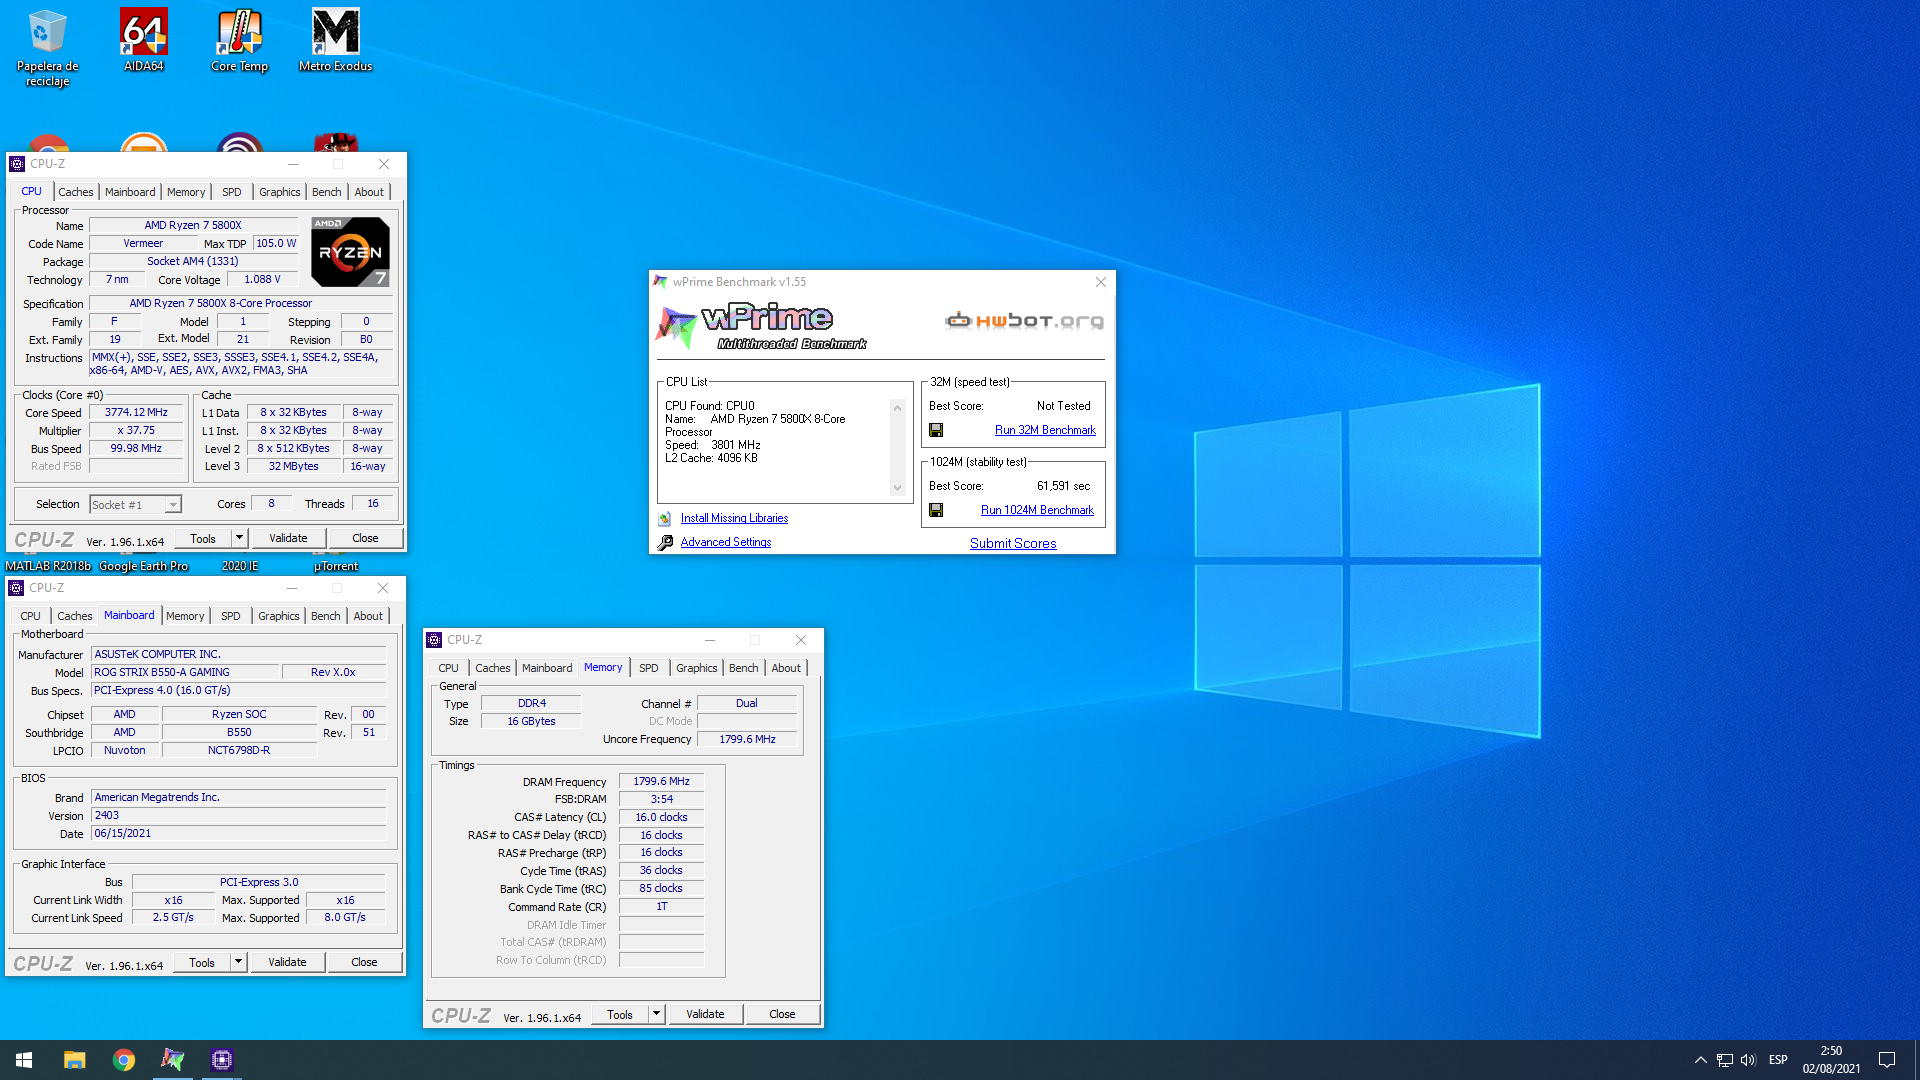1920x1080 pixels.
Task: Click the CPU-Z icon in the Mainboard window title bar
Action: [16, 588]
